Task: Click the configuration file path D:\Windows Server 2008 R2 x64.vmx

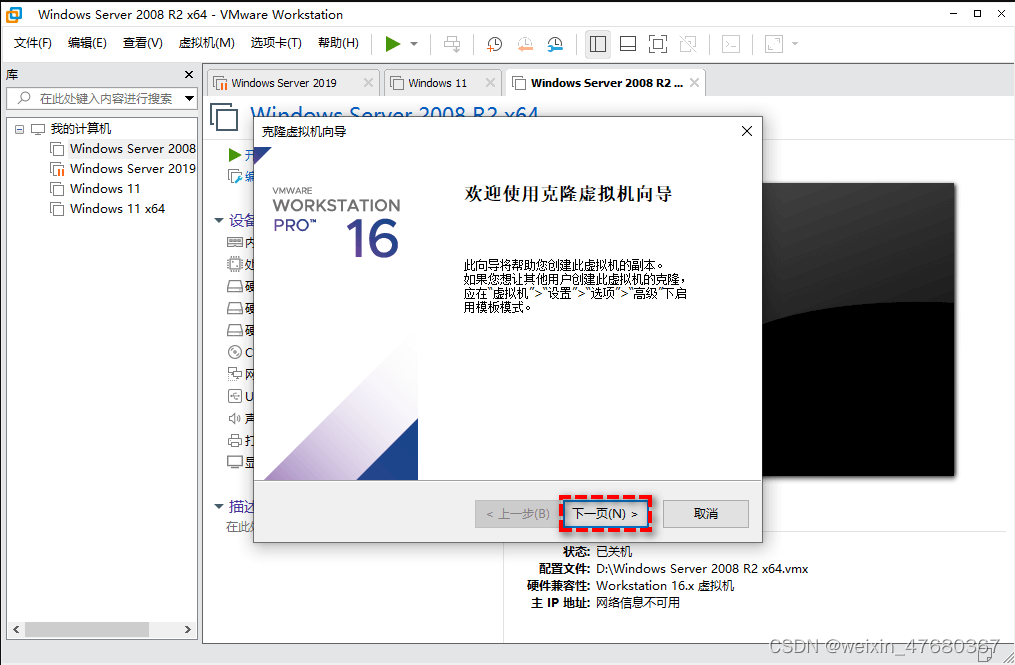Action: (702, 569)
